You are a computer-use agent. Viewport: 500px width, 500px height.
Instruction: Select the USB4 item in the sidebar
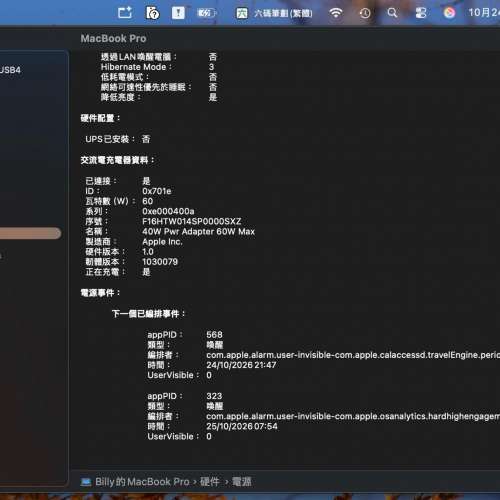tap(10, 70)
